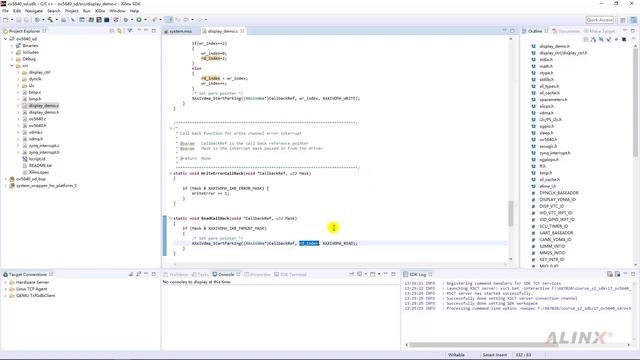The image size is (640, 360).
Task: Select display_demo.h in the Outline list
Action: click(554, 46)
